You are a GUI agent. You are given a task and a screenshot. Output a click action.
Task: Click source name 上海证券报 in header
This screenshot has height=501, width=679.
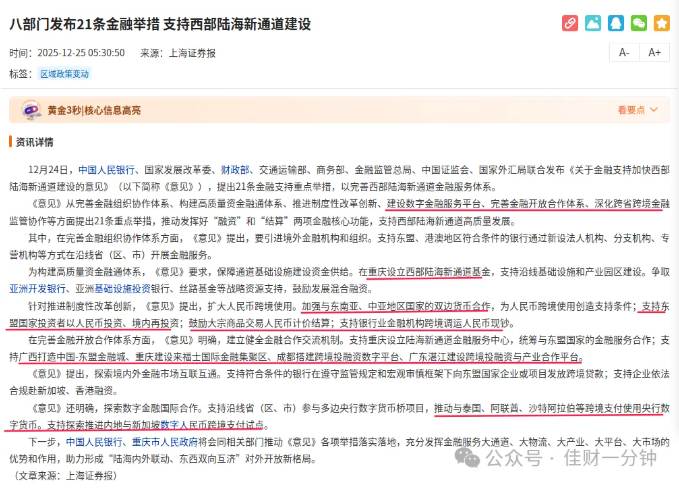pyautogui.click(x=192, y=53)
